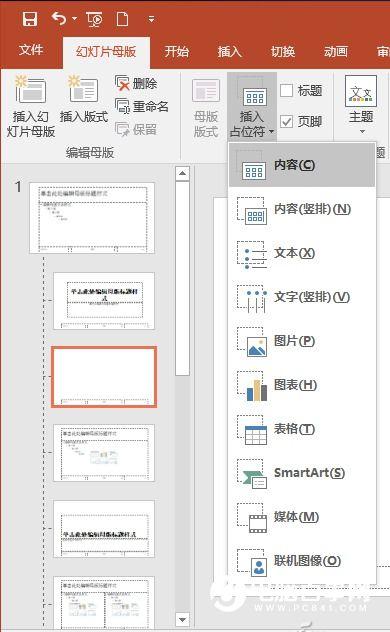
Task: Switch to the 插入 ribbon tab
Action: click(x=230, y=51)
